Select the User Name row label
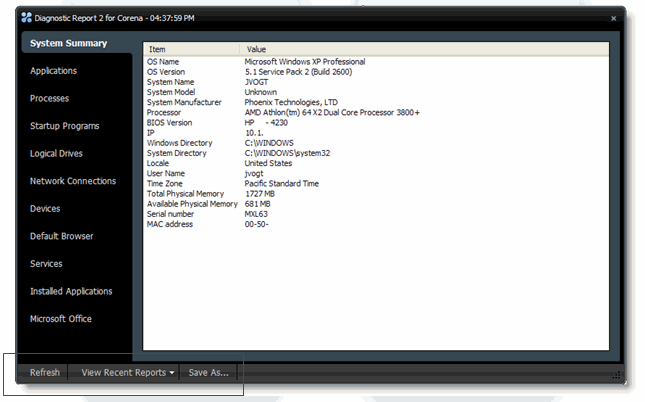This screenshot has height=402, width=645. point(166,174)
